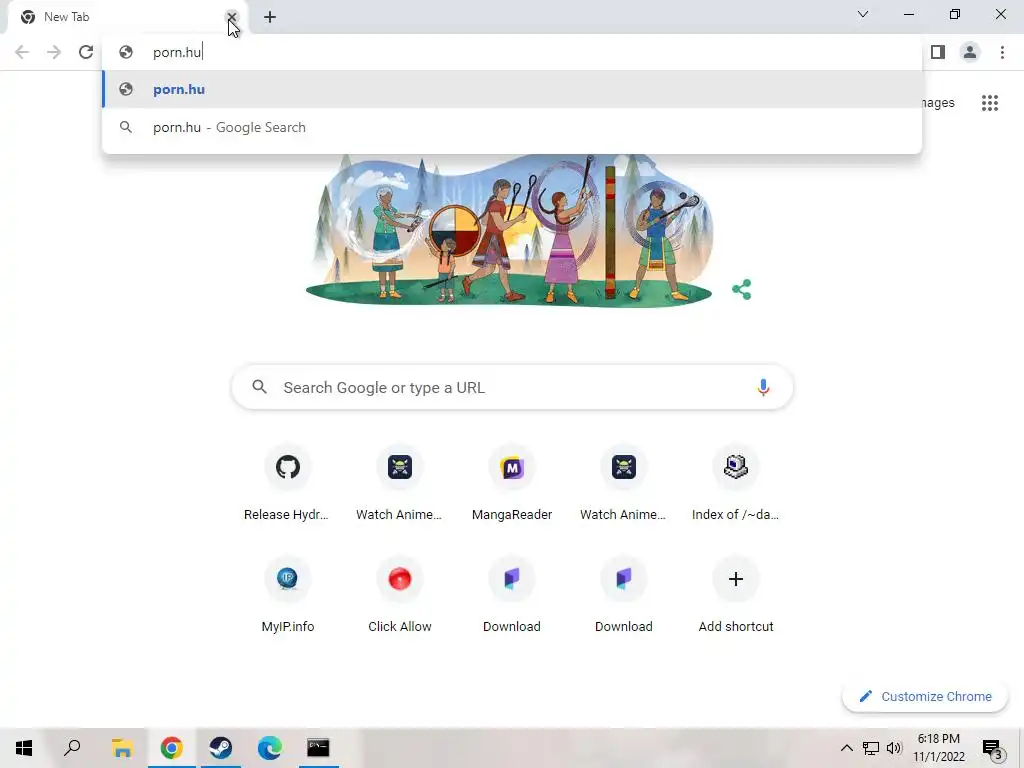
Task: Click the Search Google or type a URL box
Action: 512,387
